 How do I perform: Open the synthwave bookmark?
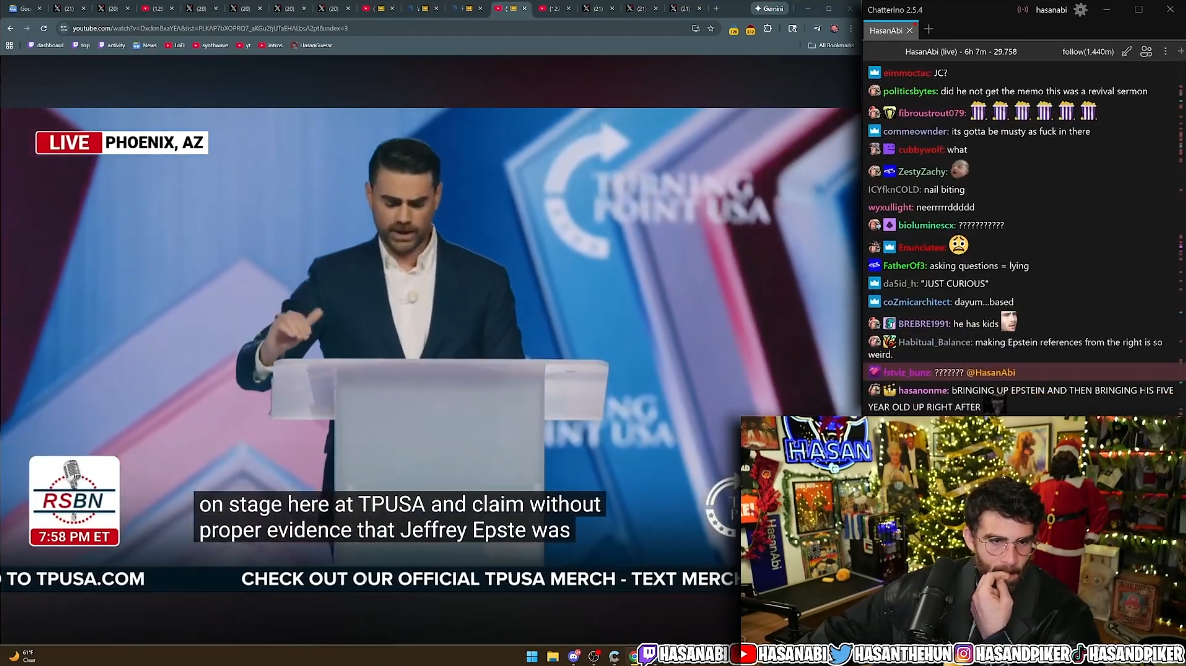pos(210,45)
